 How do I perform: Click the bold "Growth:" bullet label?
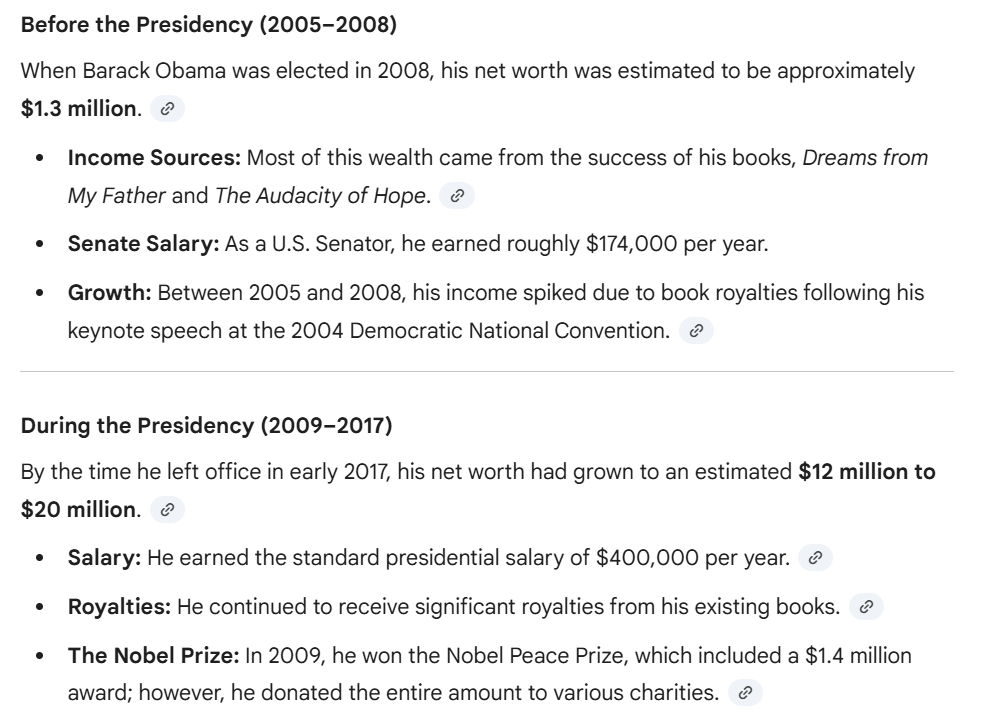(110, 293)
